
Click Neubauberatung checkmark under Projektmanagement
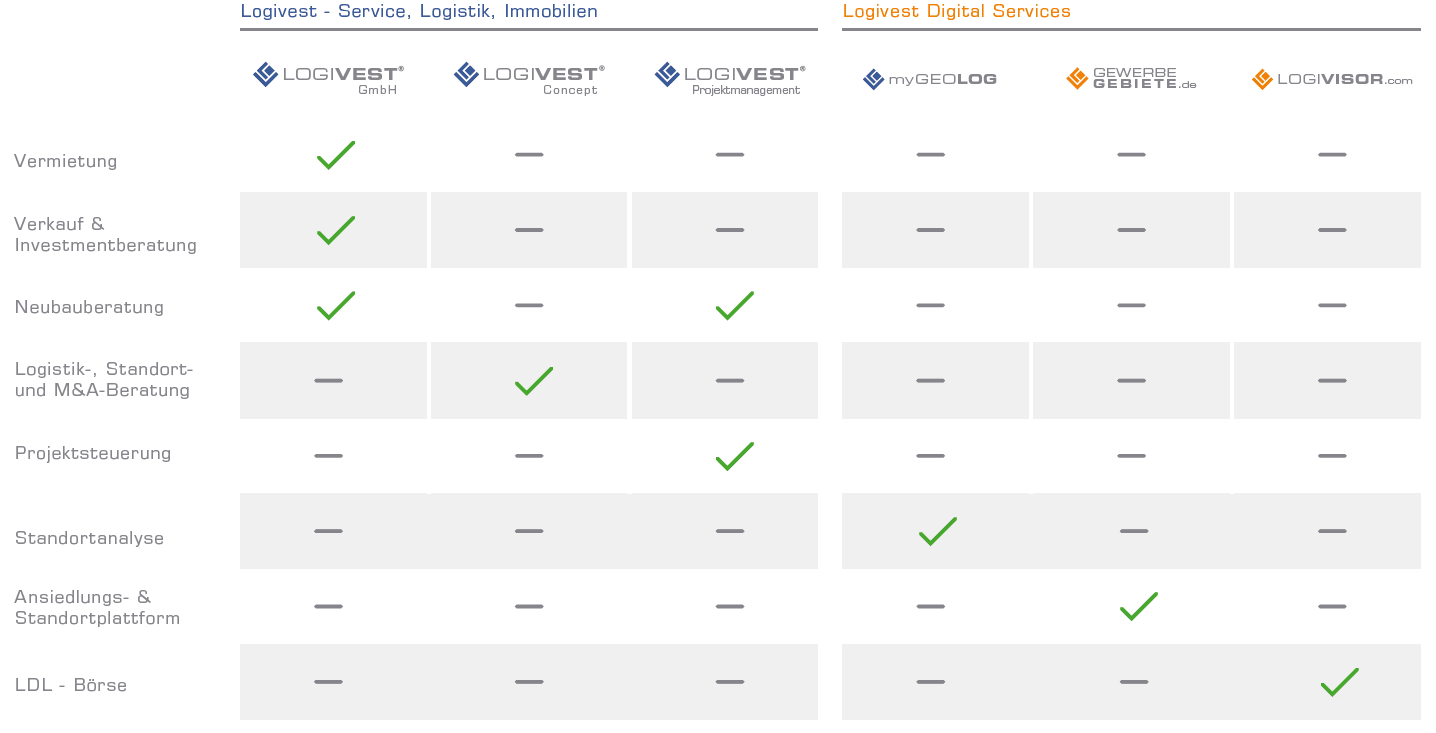[735, 305]
